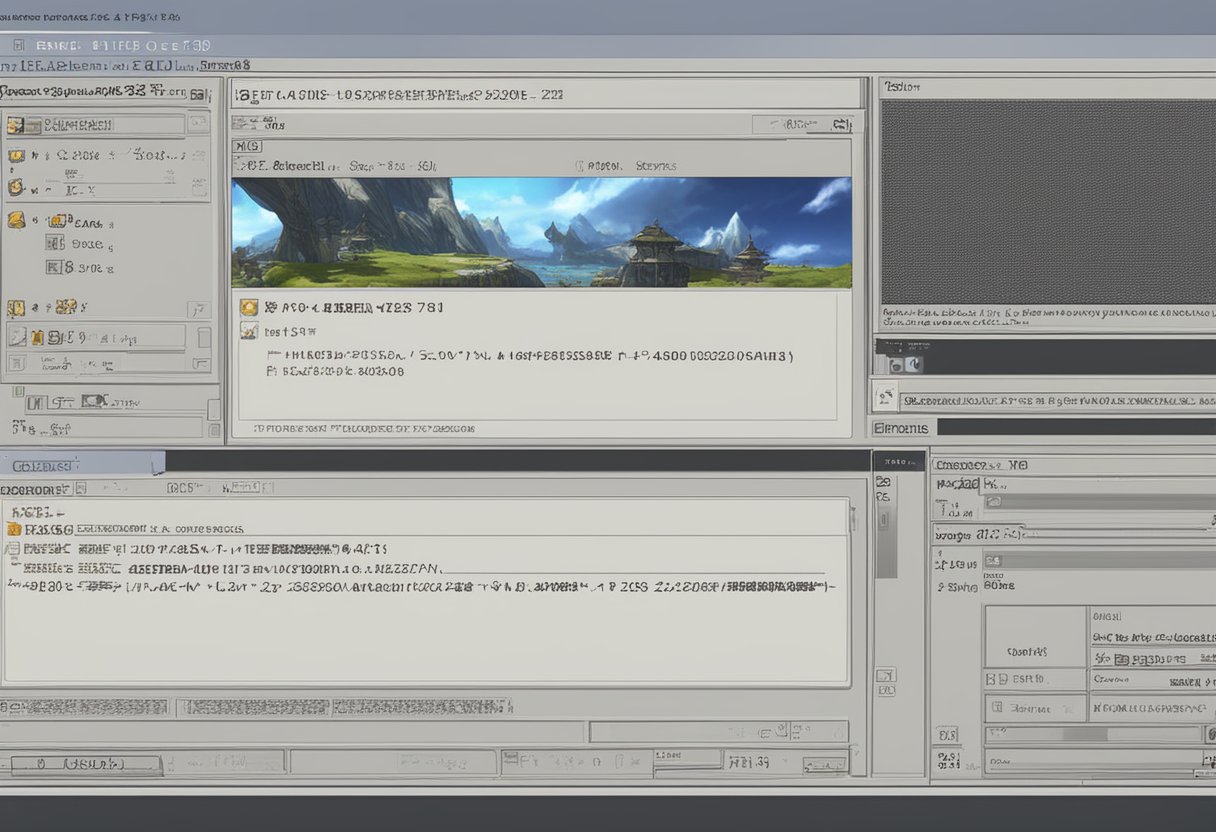Select the yellow folder icon atop the left panel
The height and width of the screenshot is (832, 1216).
[17, 124]
